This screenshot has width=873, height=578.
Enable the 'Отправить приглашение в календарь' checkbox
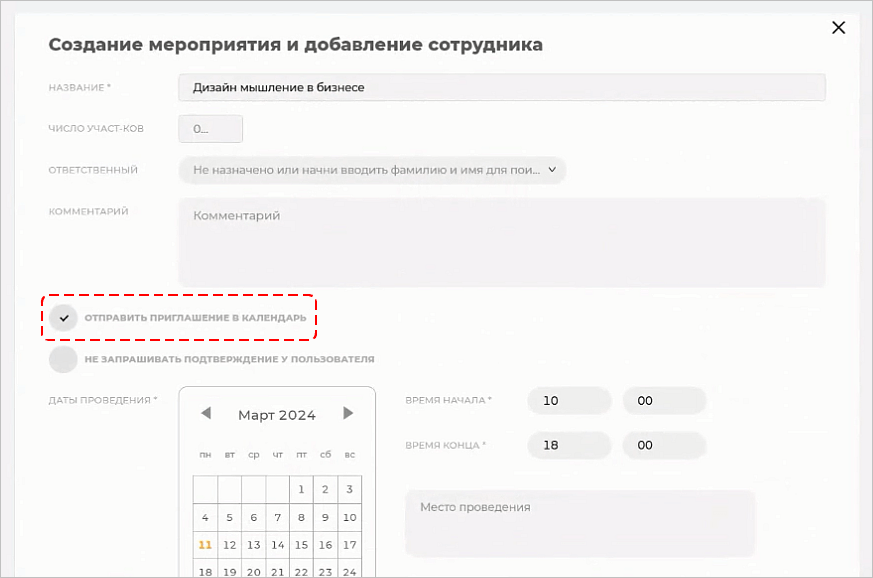coord(63,317)
